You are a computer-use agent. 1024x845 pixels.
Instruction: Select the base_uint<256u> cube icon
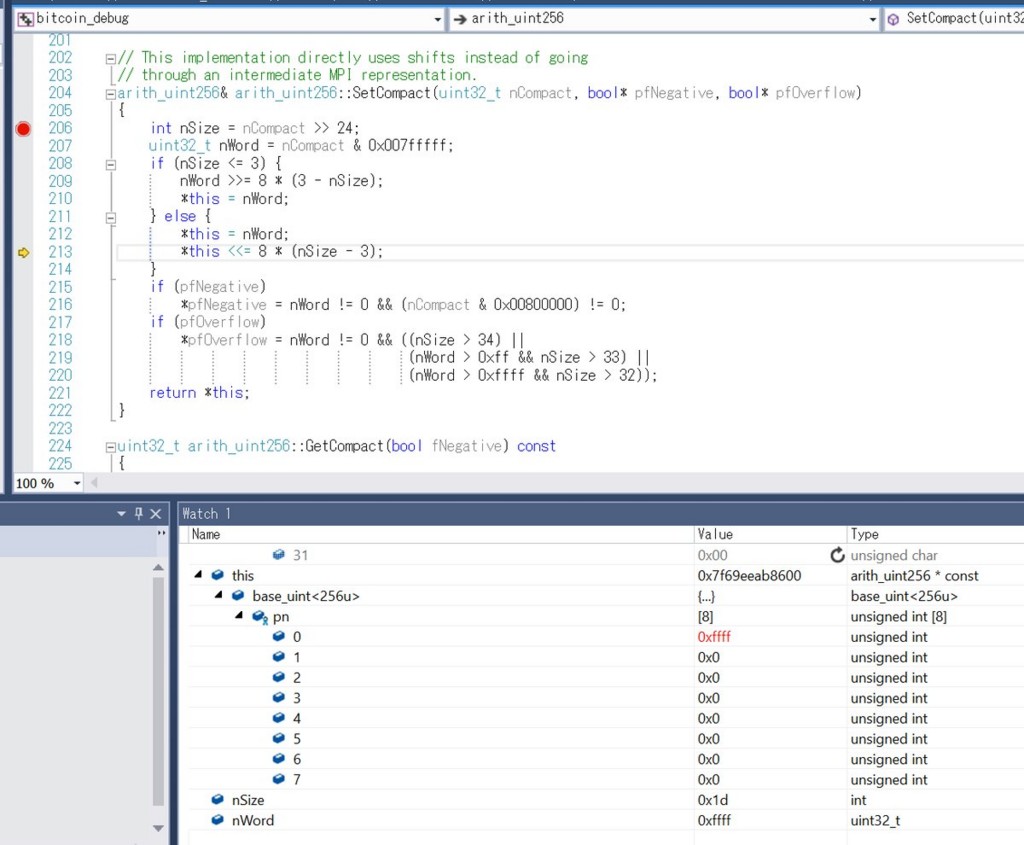[238, 596]
